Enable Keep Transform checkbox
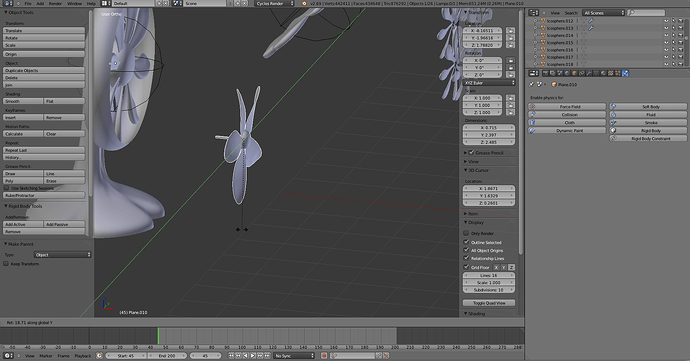The height and width of the screenshot is (361, 690). (x=6, y=264)
